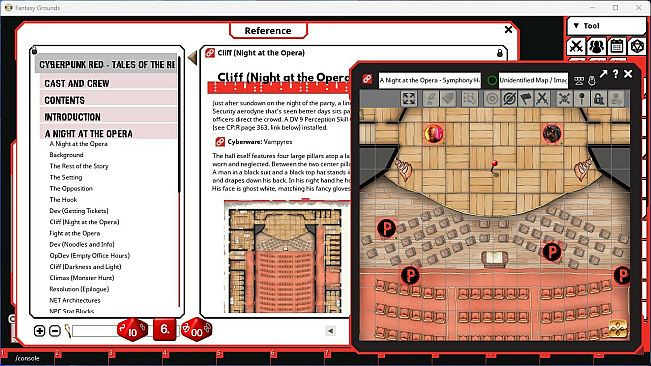This screenshot has width=651, height=366.
Task: Open The Opposition page
Action: [71, 188]
